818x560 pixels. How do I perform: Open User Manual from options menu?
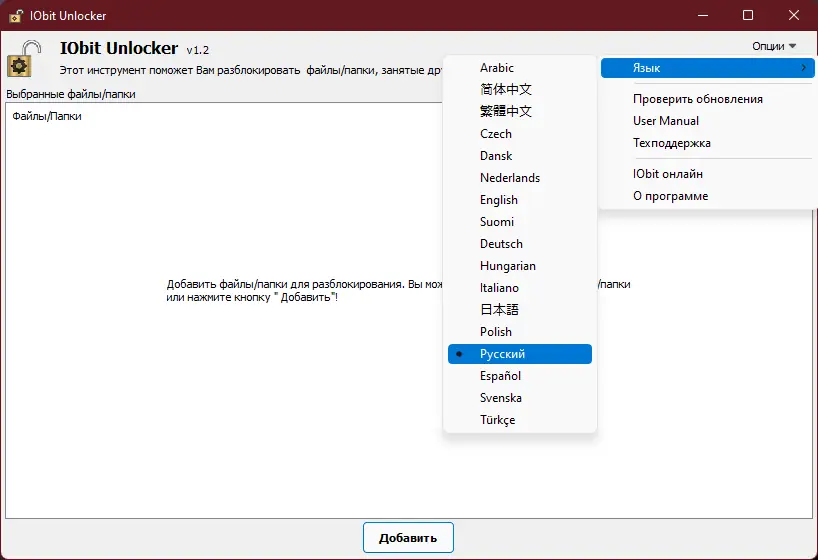707,121
